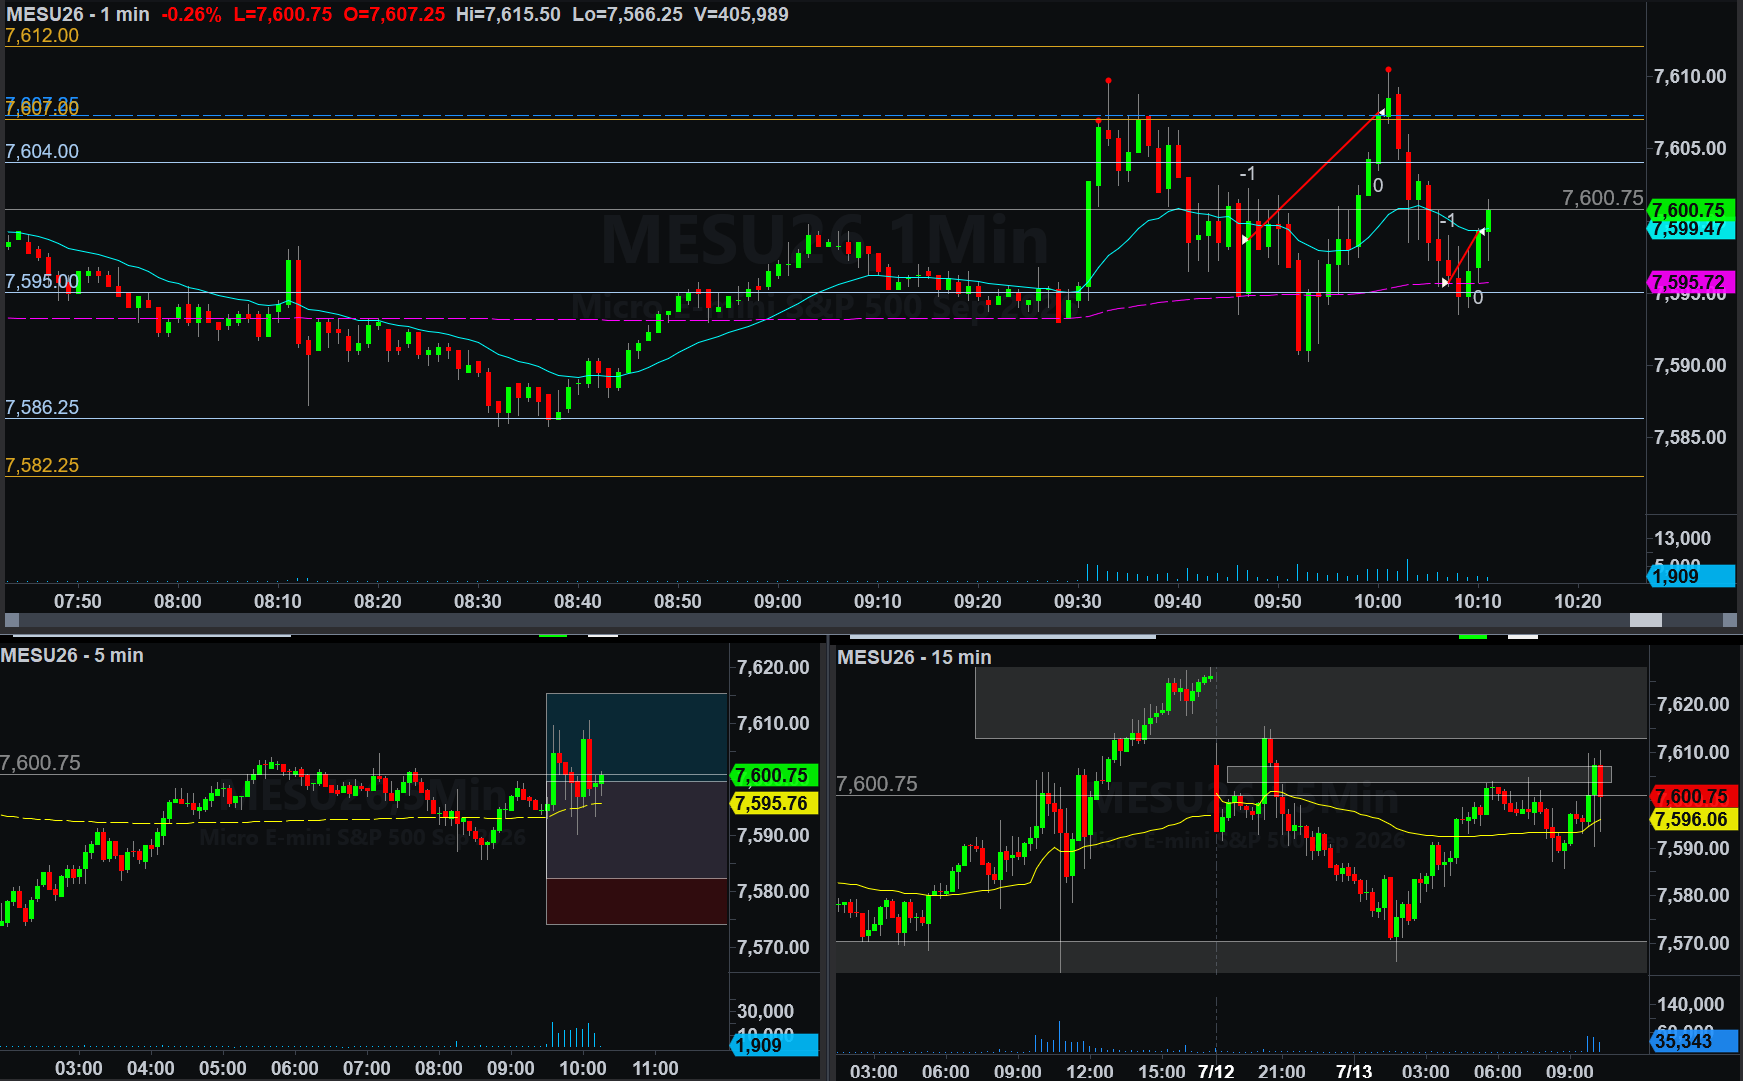
Task: Click the red swing-high dot above 10:00 candle
Action: point(1388,69)
